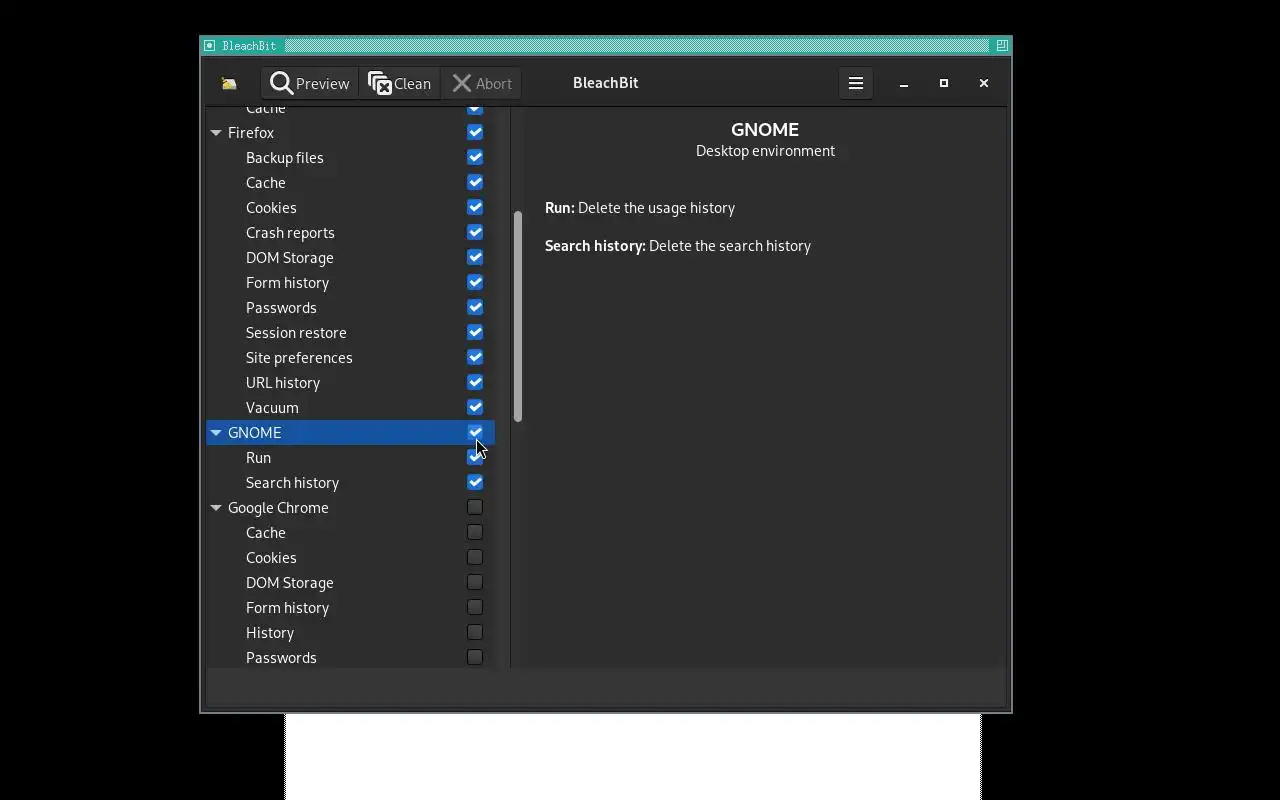Click the 'Delete the search history' text

coord(730,246)
